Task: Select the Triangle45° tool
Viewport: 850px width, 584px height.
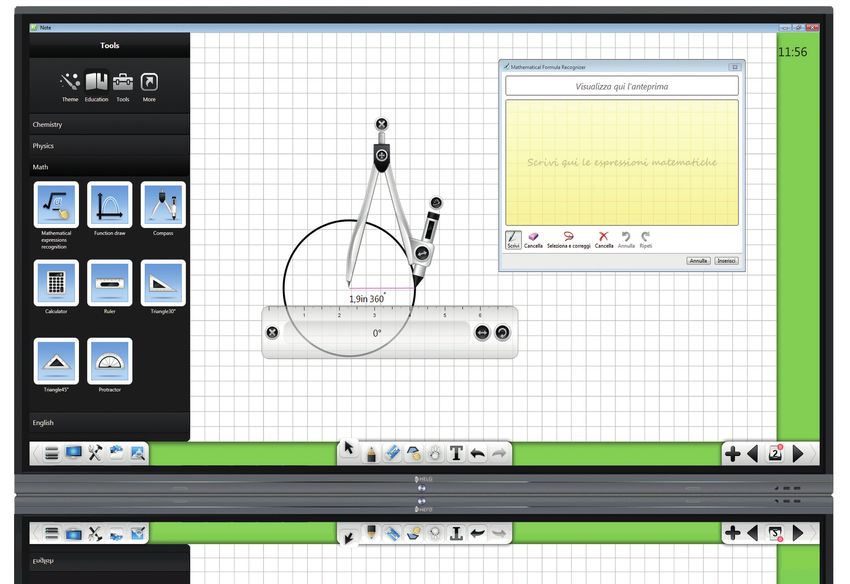Action: (56, 361)
